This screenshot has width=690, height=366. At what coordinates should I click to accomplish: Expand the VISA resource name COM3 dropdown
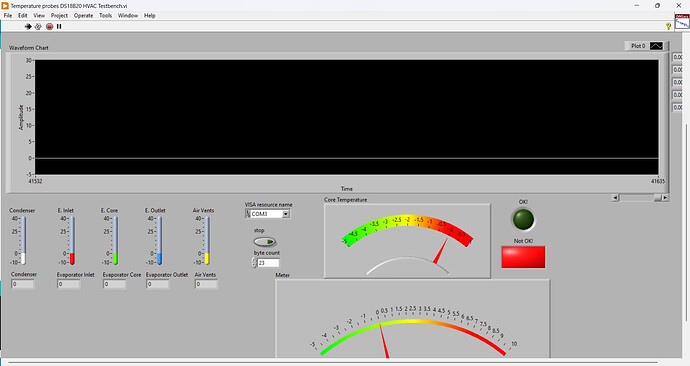pyautogui.click(x=286, y=214)
